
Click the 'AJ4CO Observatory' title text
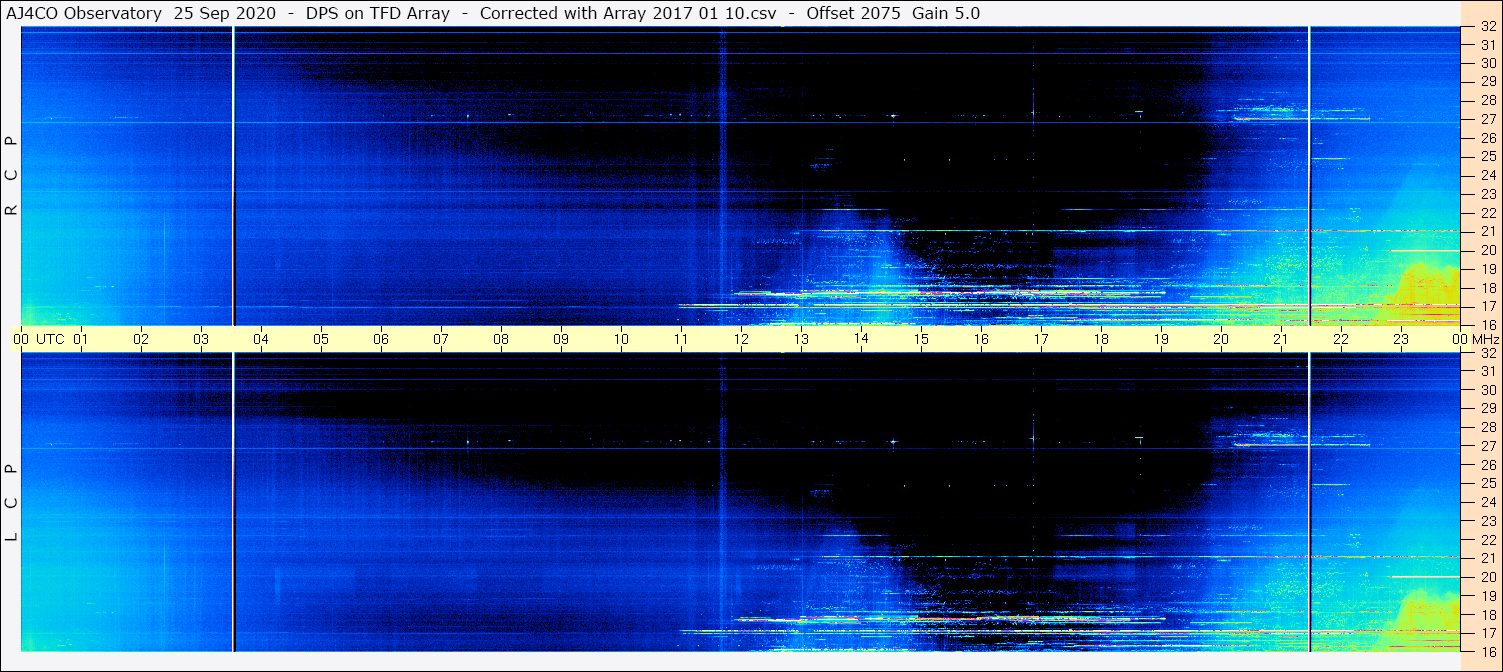84,13
